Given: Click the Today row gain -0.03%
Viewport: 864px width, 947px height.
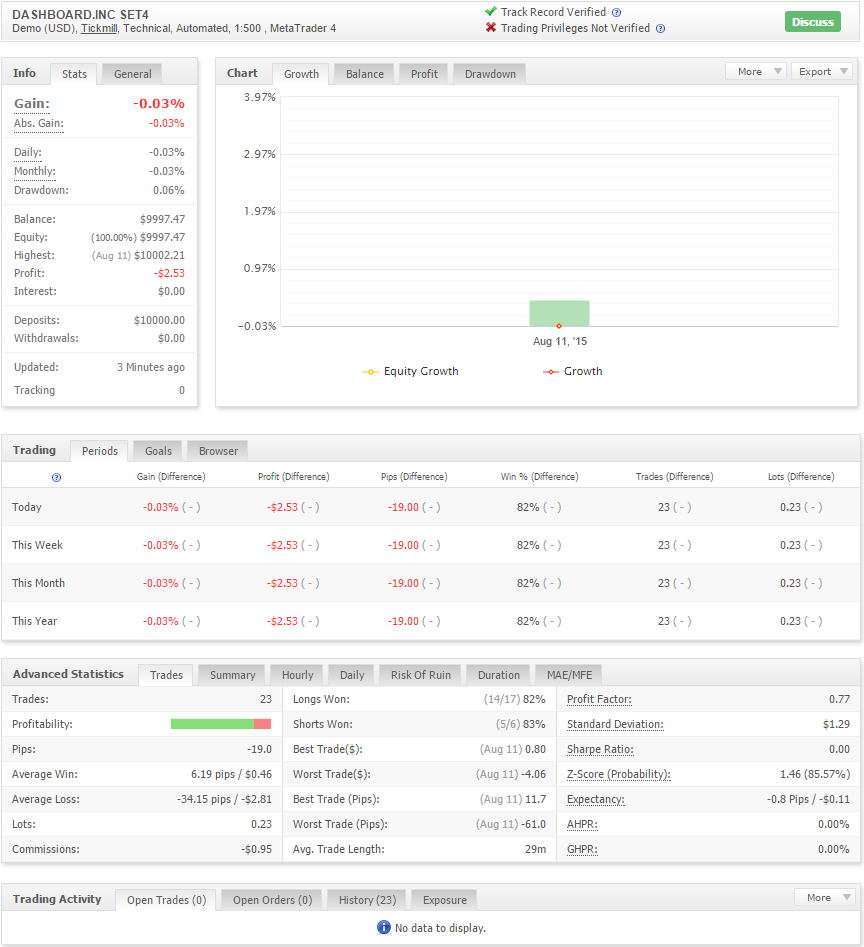Looking at the screenshot, I should [161, 507].
